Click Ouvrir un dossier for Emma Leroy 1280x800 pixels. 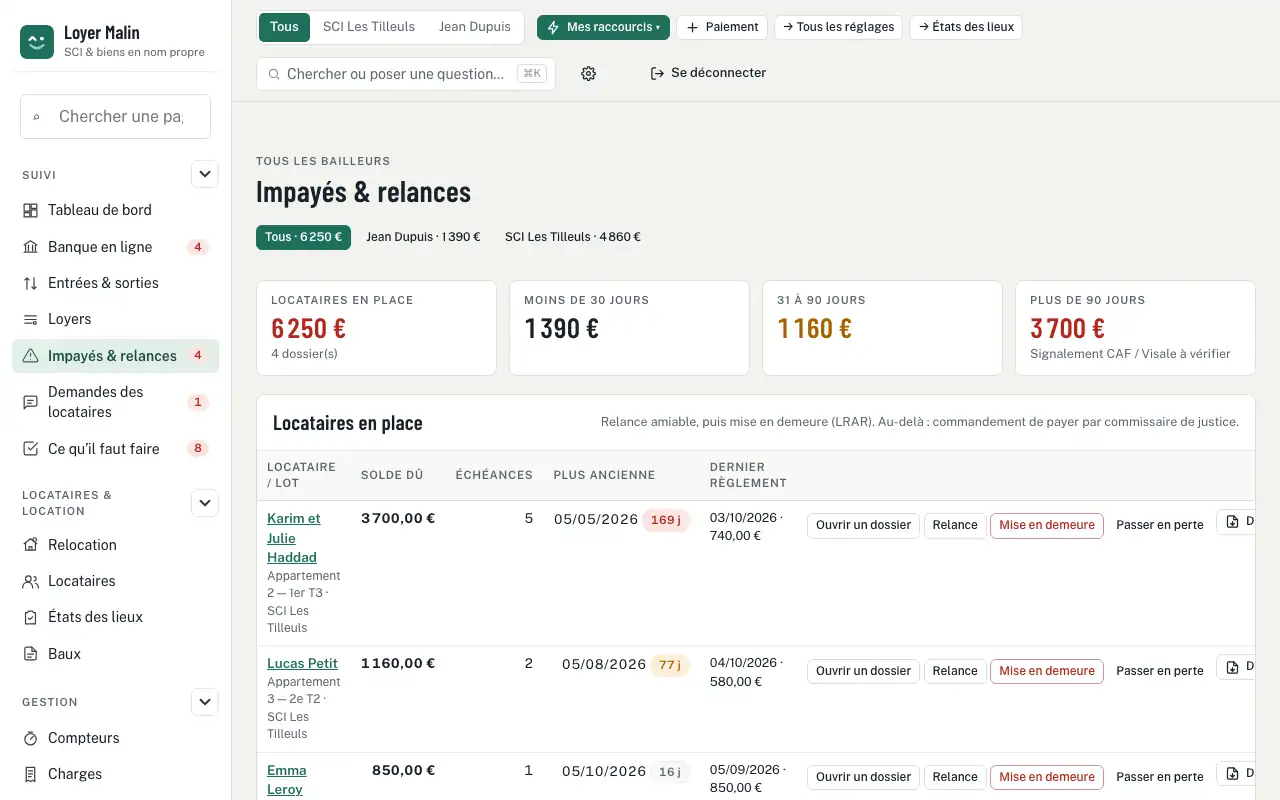pyautogui.click(x=863, y=777)
